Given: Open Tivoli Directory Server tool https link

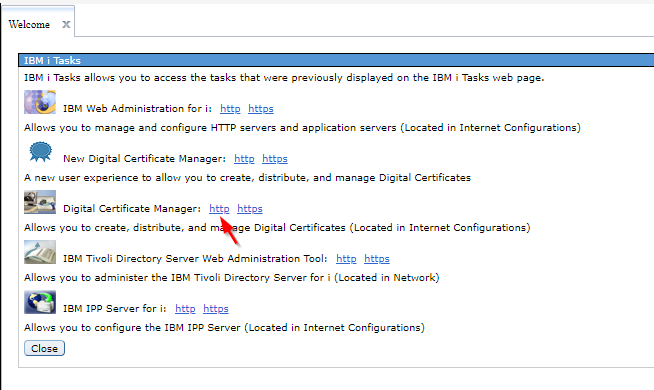Looking at the screenshot, I should (377, 259).
